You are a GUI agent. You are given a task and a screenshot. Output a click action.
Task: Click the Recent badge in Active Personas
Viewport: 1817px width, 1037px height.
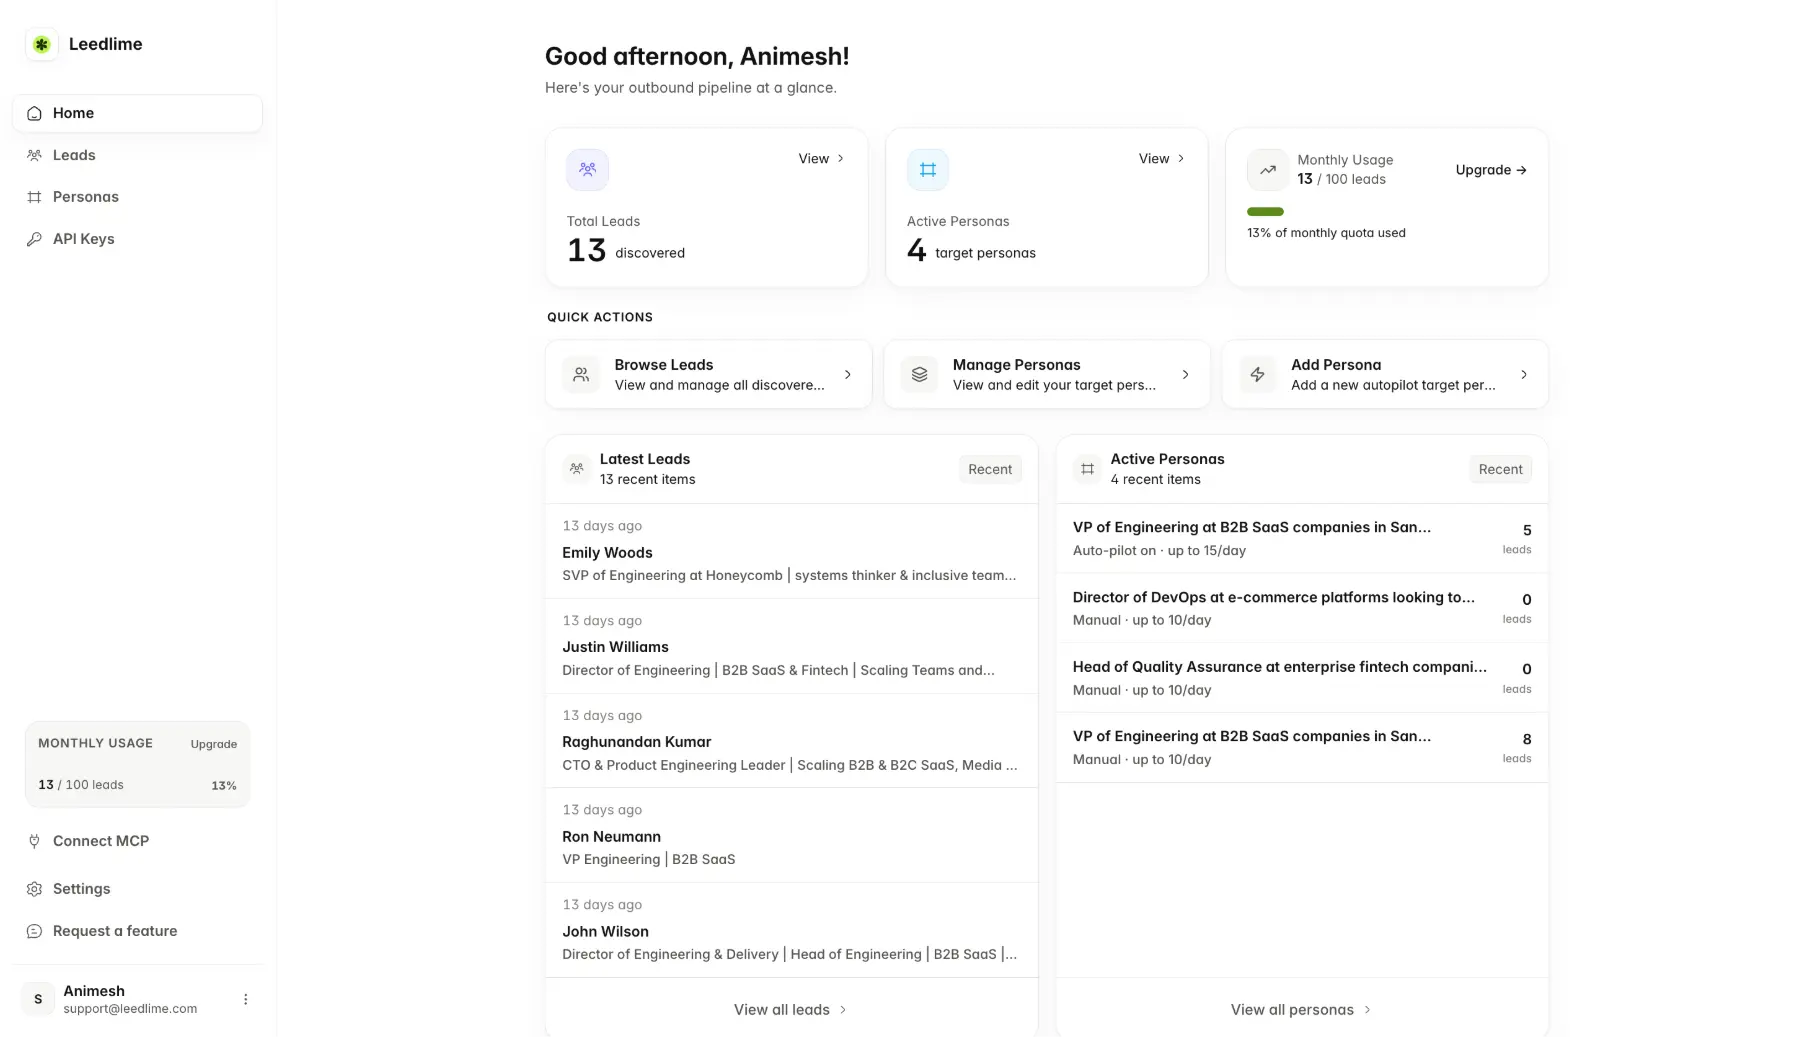(1500, 469)
